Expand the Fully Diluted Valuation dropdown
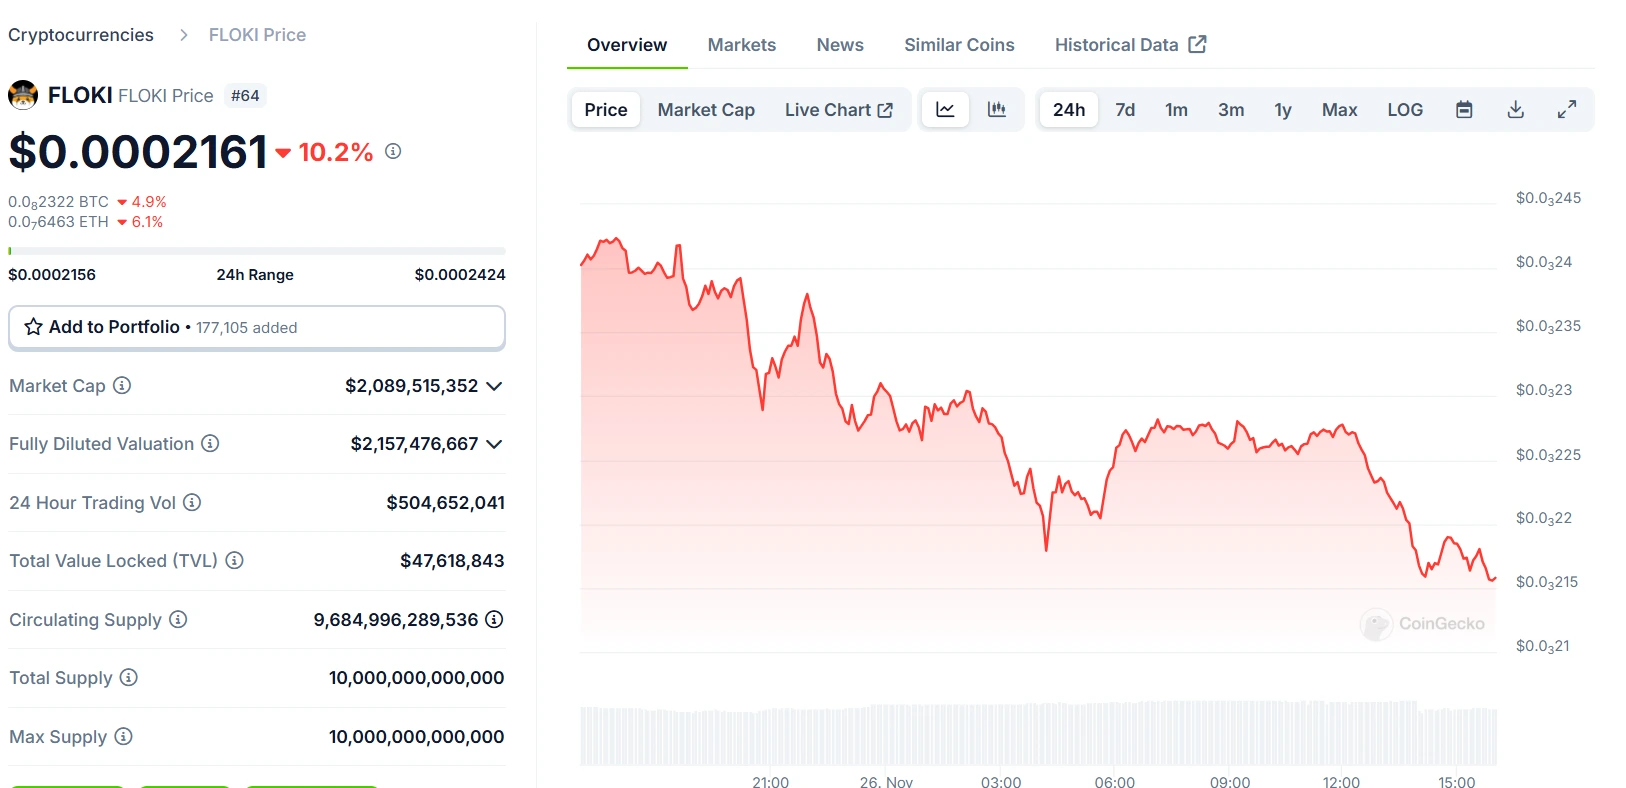Viewport: 1626px width, 788px height. [494, 444]
